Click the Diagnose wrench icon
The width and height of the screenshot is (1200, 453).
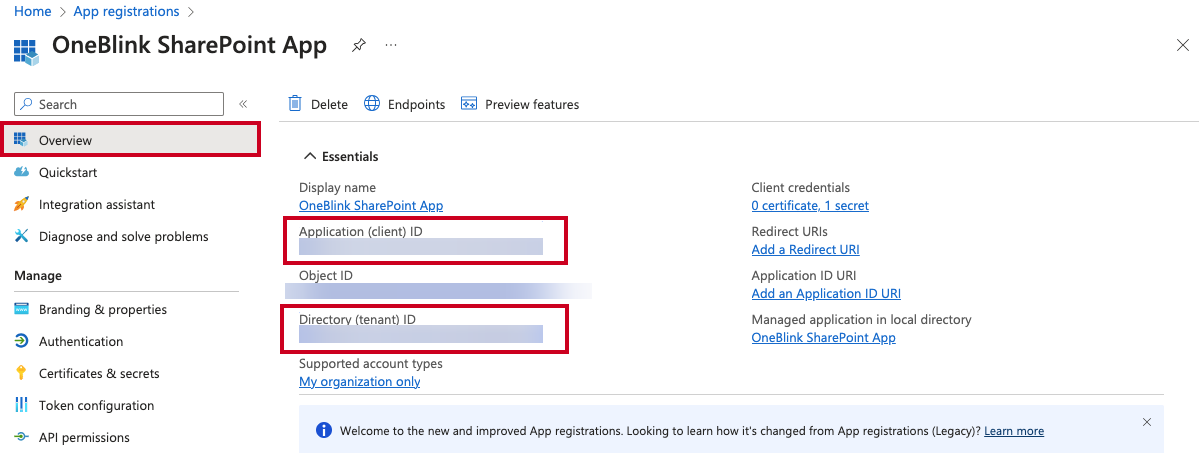20,236
